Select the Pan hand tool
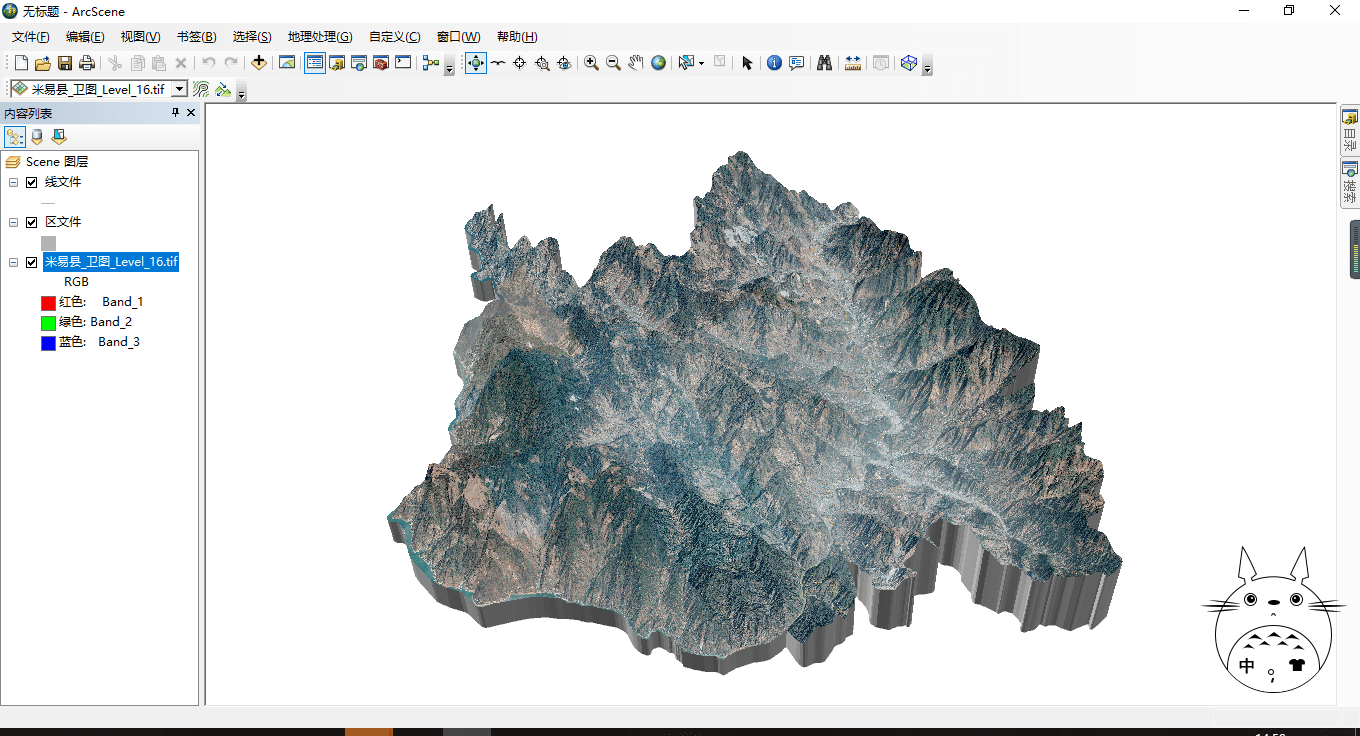This screenshot has height=736, width=1360. click(636, 63)
